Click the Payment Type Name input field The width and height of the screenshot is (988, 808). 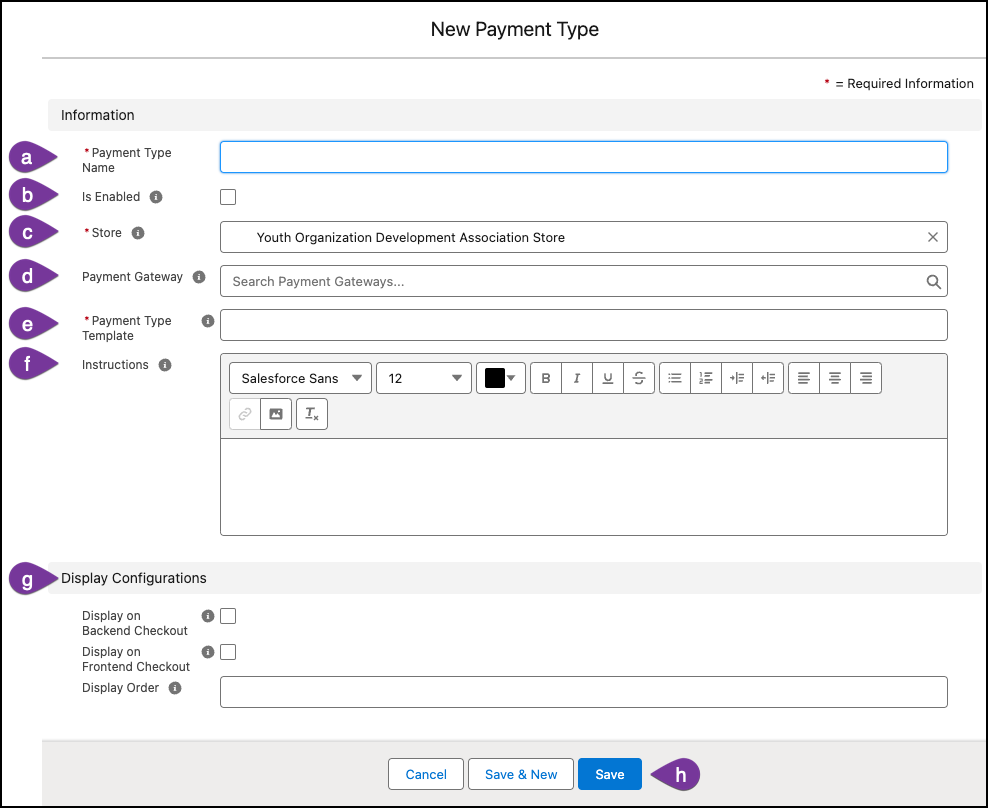583,156
